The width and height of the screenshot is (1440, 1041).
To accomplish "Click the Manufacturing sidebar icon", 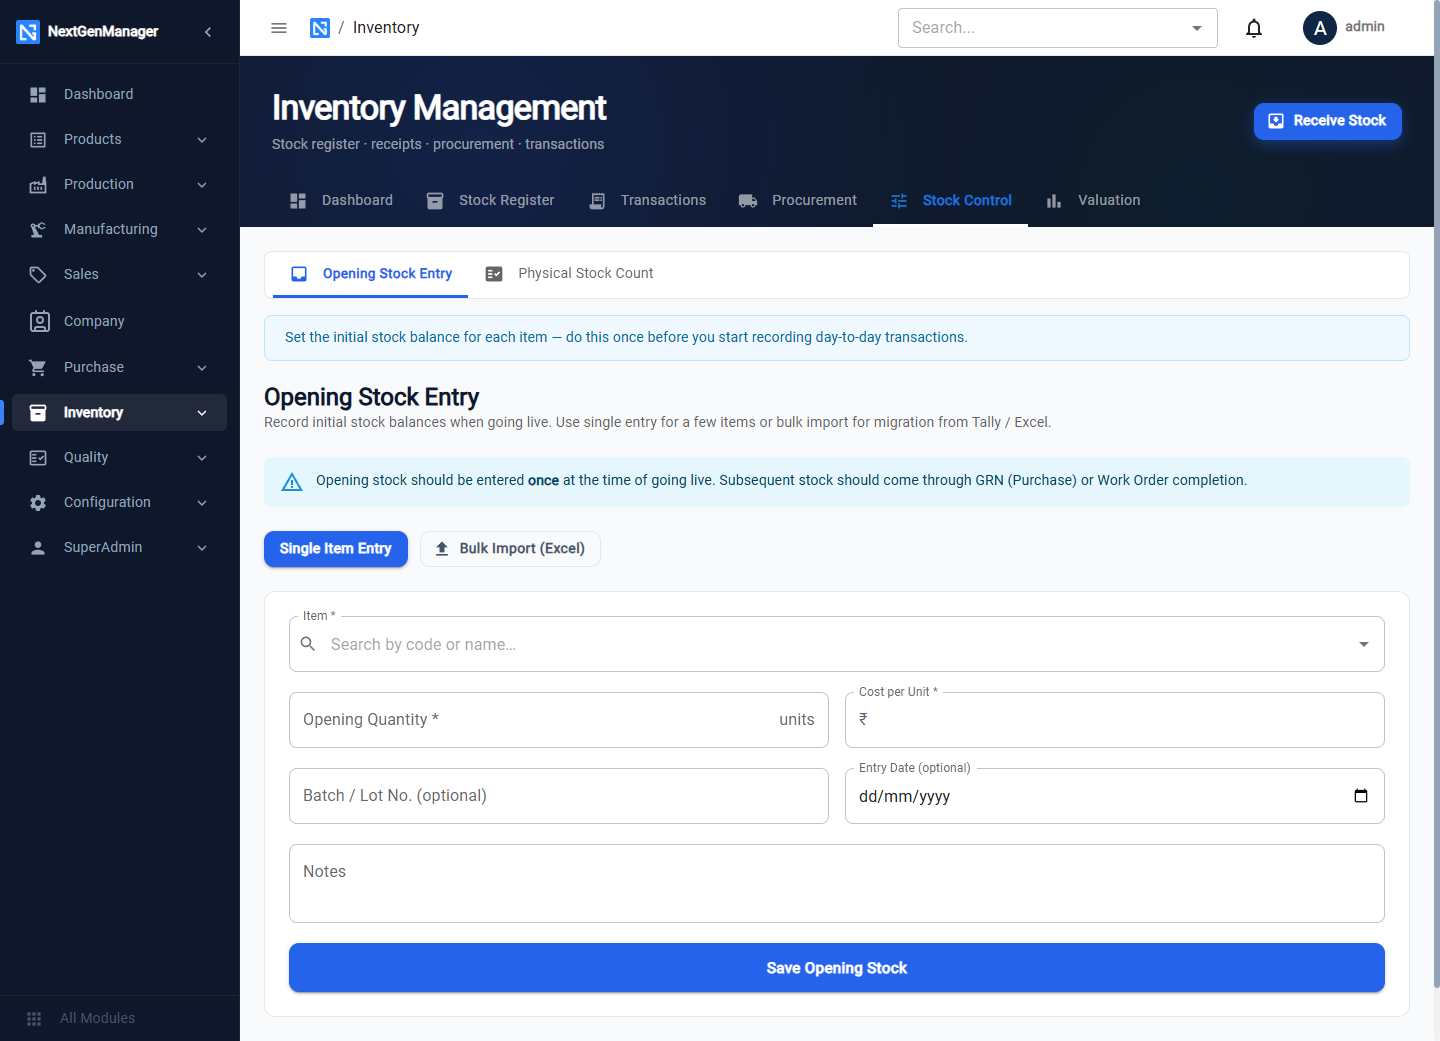I will pyautogui.click(x=38, y=229).
